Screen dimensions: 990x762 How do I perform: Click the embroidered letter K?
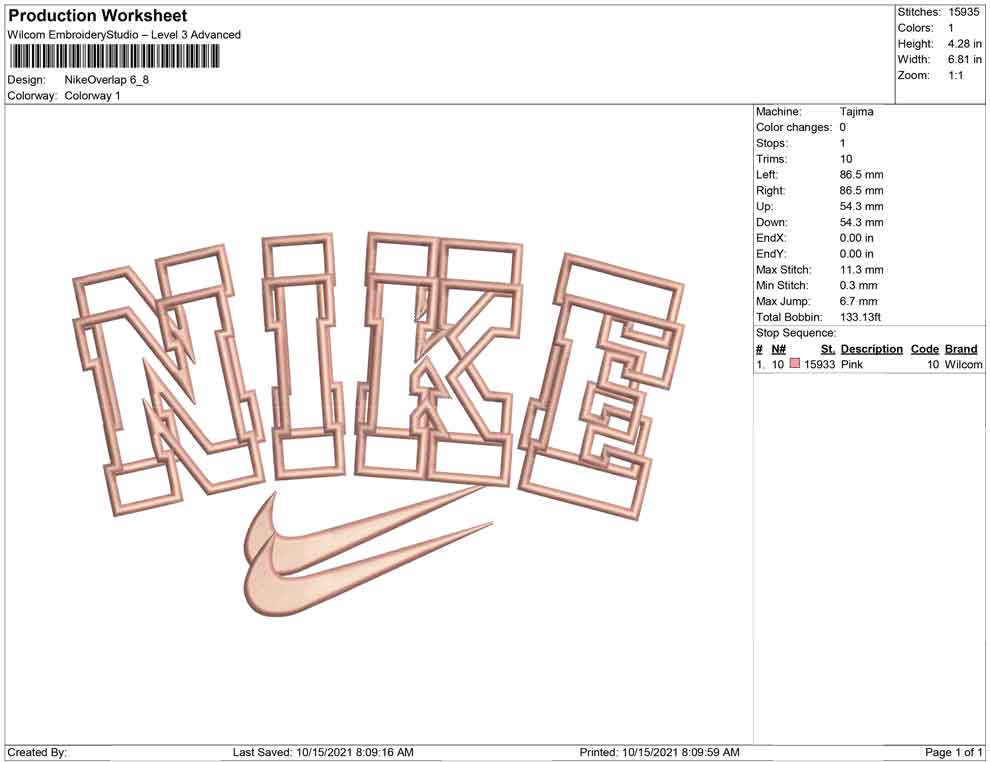point(439,359)
